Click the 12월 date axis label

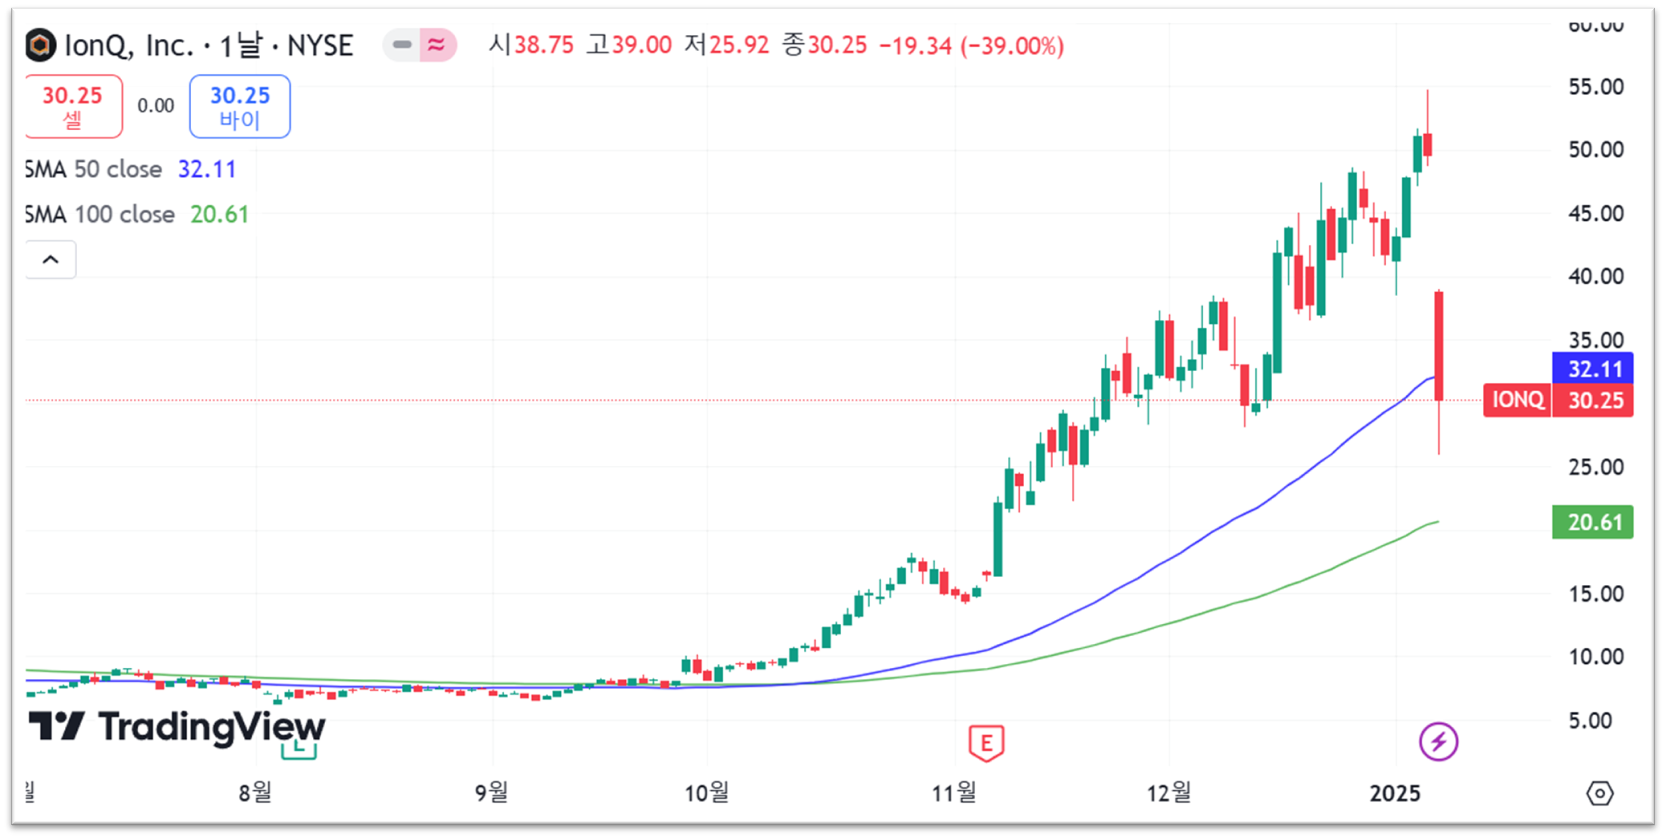pos(1169,793)
